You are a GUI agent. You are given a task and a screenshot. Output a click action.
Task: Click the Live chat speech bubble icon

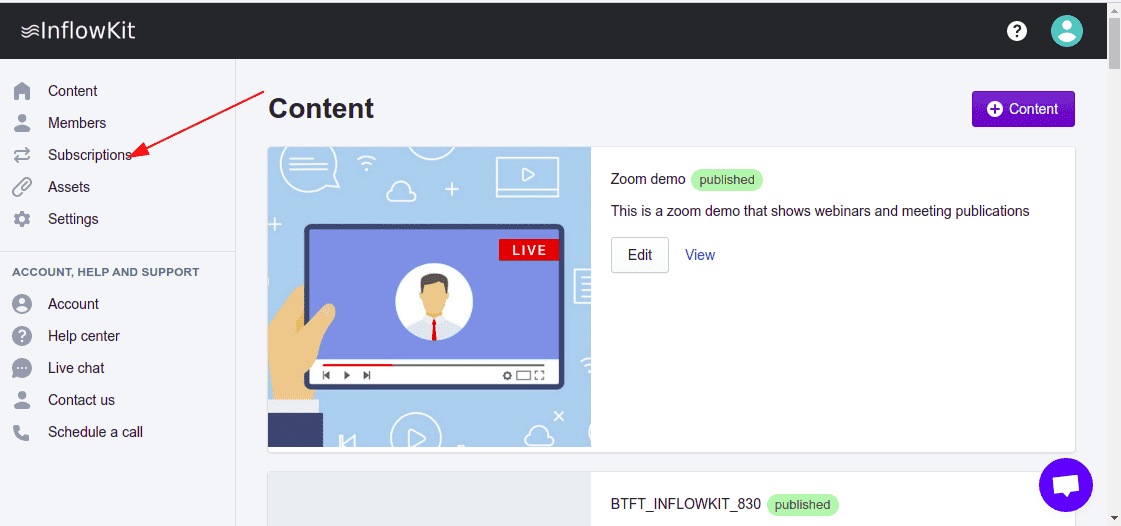tap(22, 368)
